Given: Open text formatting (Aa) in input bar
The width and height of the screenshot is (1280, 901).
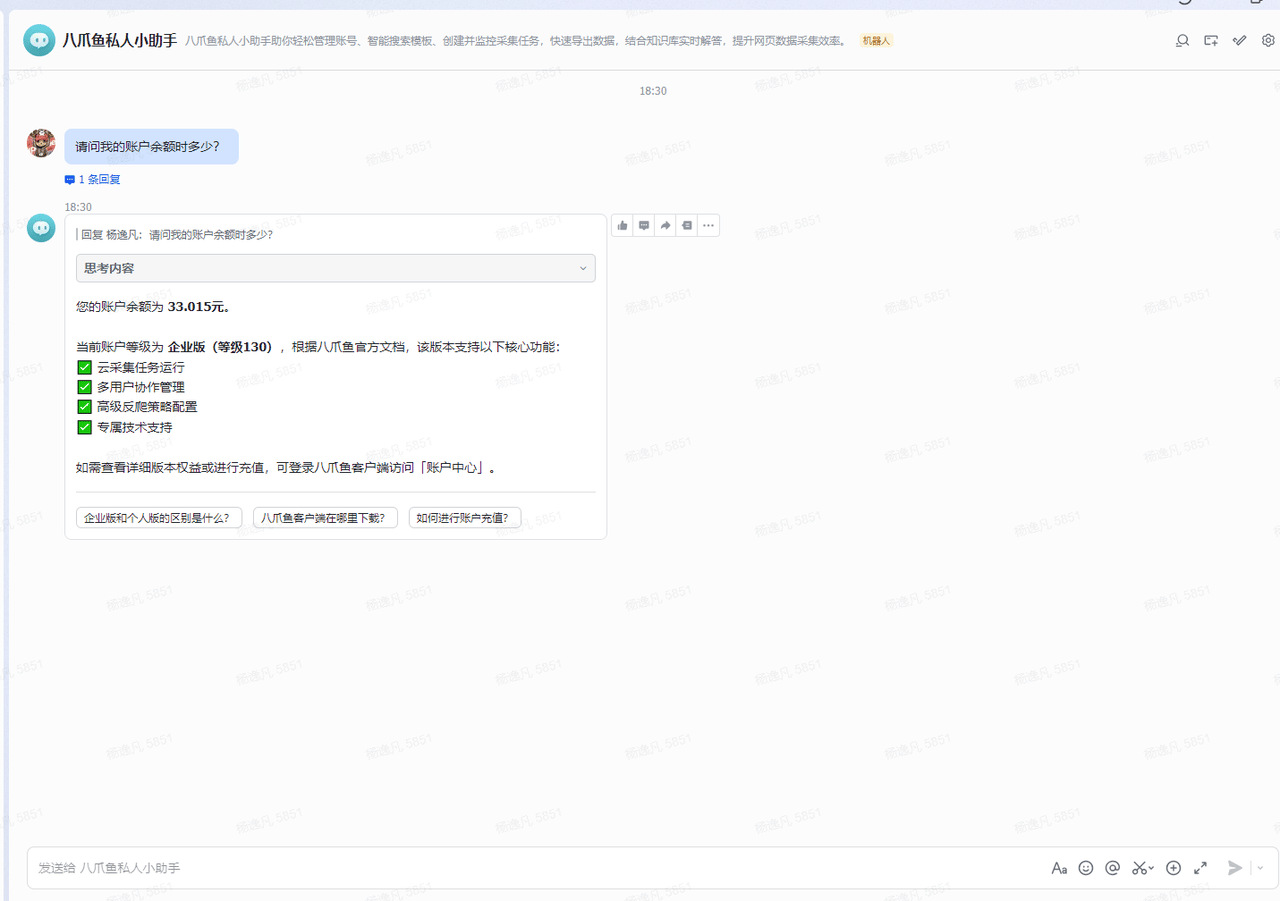Looking at the screenshot, I should pos(1059,868).
